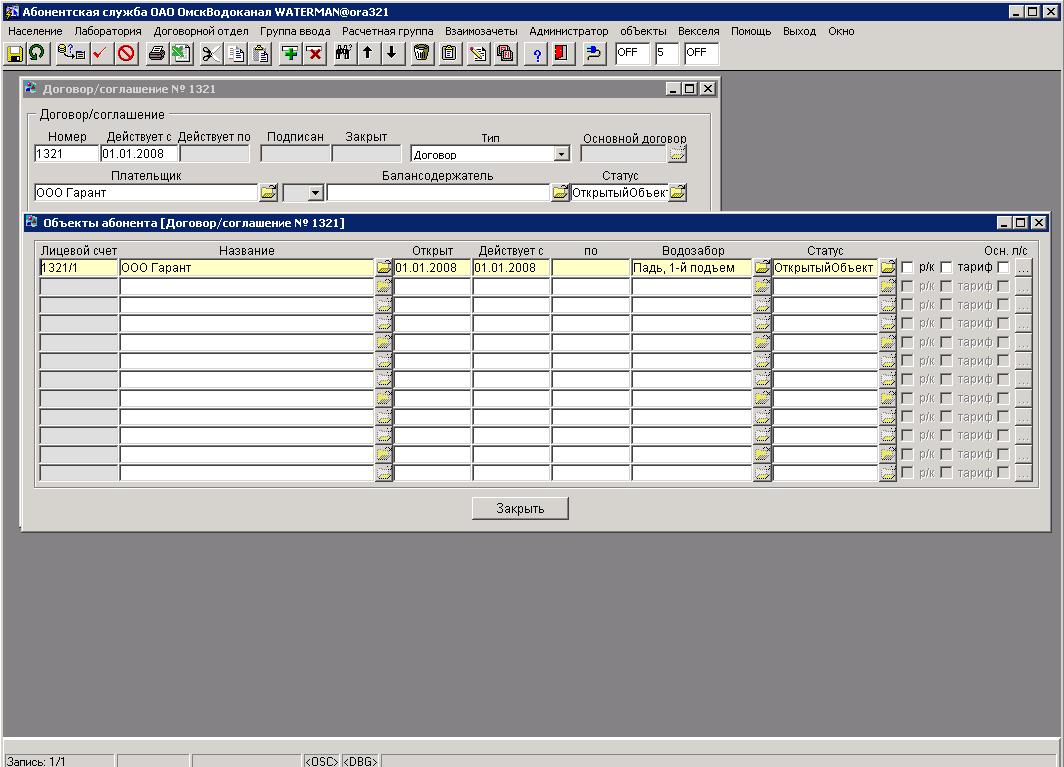The width and height of the screenshot is (1064, 767).
Task: Expand small dropdown next to Плательщик field
Action: [x=316, y=193]
